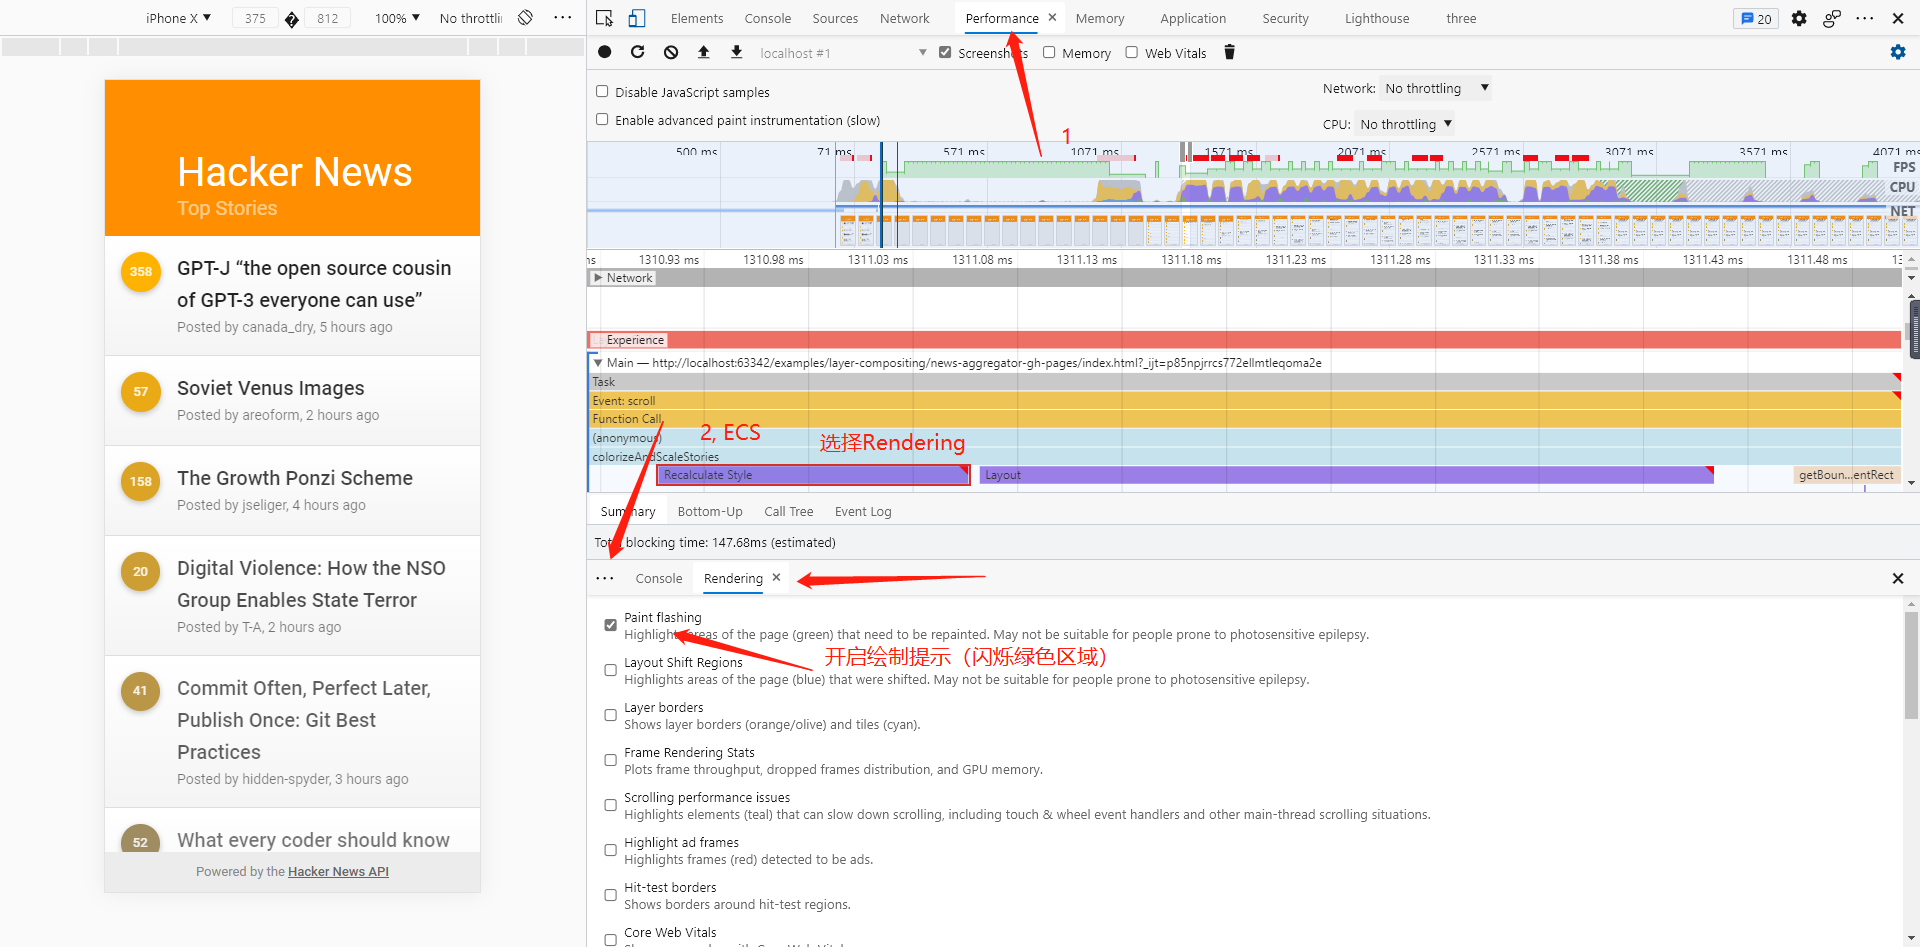Click the device width 375 field

[256, 18]
